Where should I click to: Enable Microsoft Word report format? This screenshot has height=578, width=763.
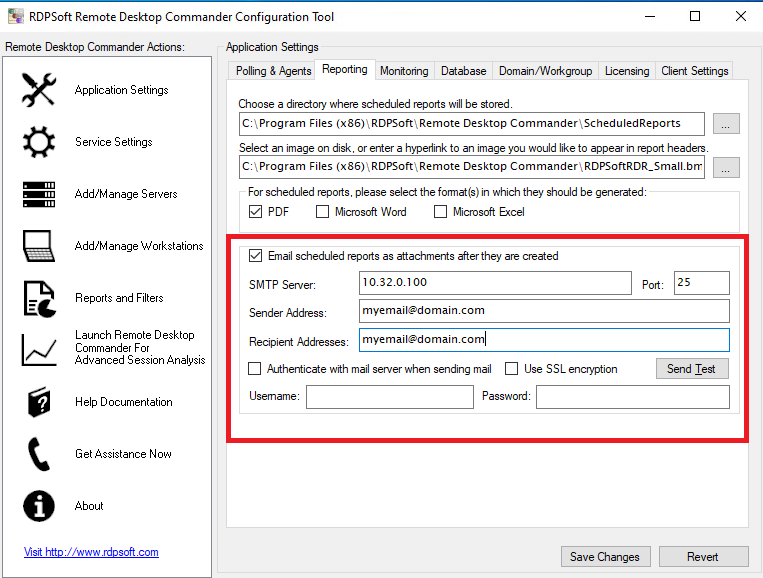point(322,212)
